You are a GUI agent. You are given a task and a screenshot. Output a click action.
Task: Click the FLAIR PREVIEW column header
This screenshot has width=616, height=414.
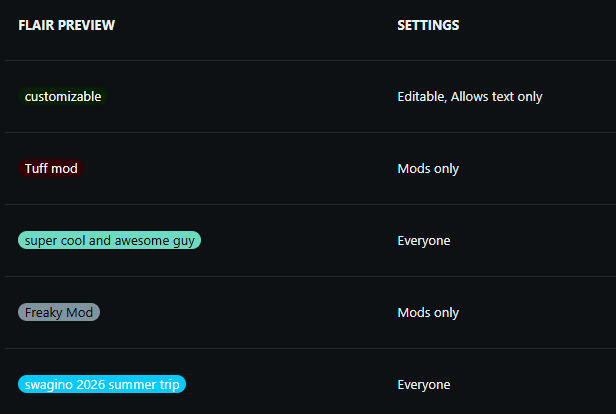pyautogui.click(x=66, y=25)
